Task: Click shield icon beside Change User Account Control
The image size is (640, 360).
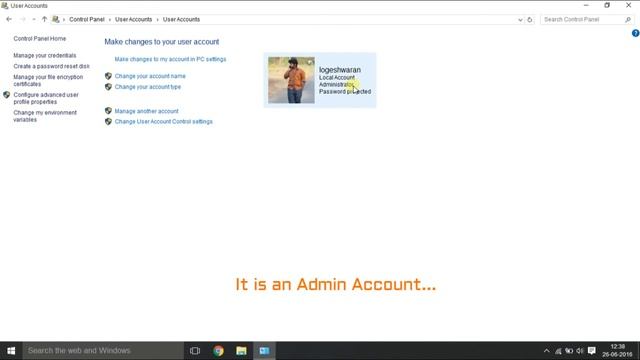Action: 108,121
